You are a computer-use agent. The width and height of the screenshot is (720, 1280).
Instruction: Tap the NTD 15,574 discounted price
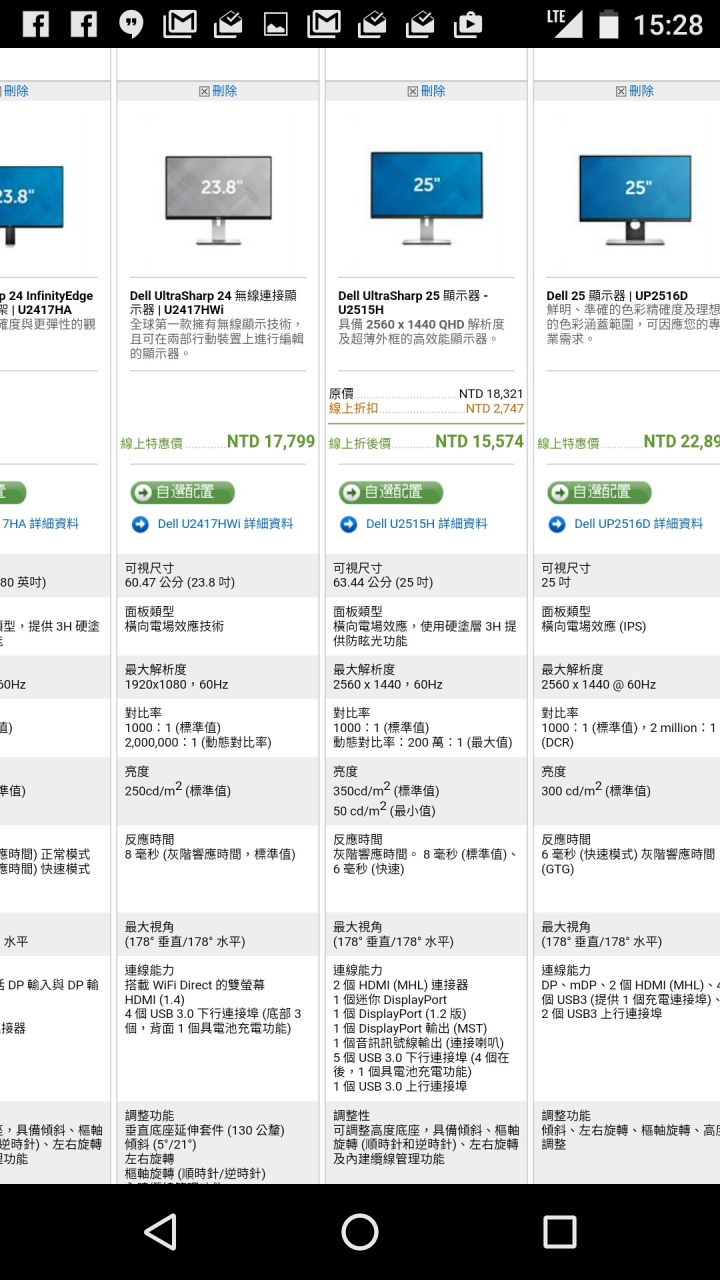[x=479, y=442]
